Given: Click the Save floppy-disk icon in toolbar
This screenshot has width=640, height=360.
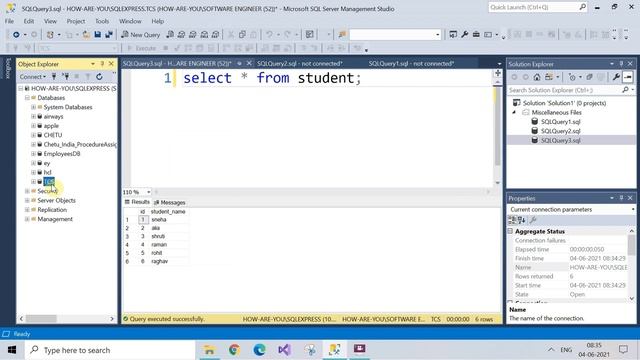Looking at the screenshot, I should [x=98, y=35].
